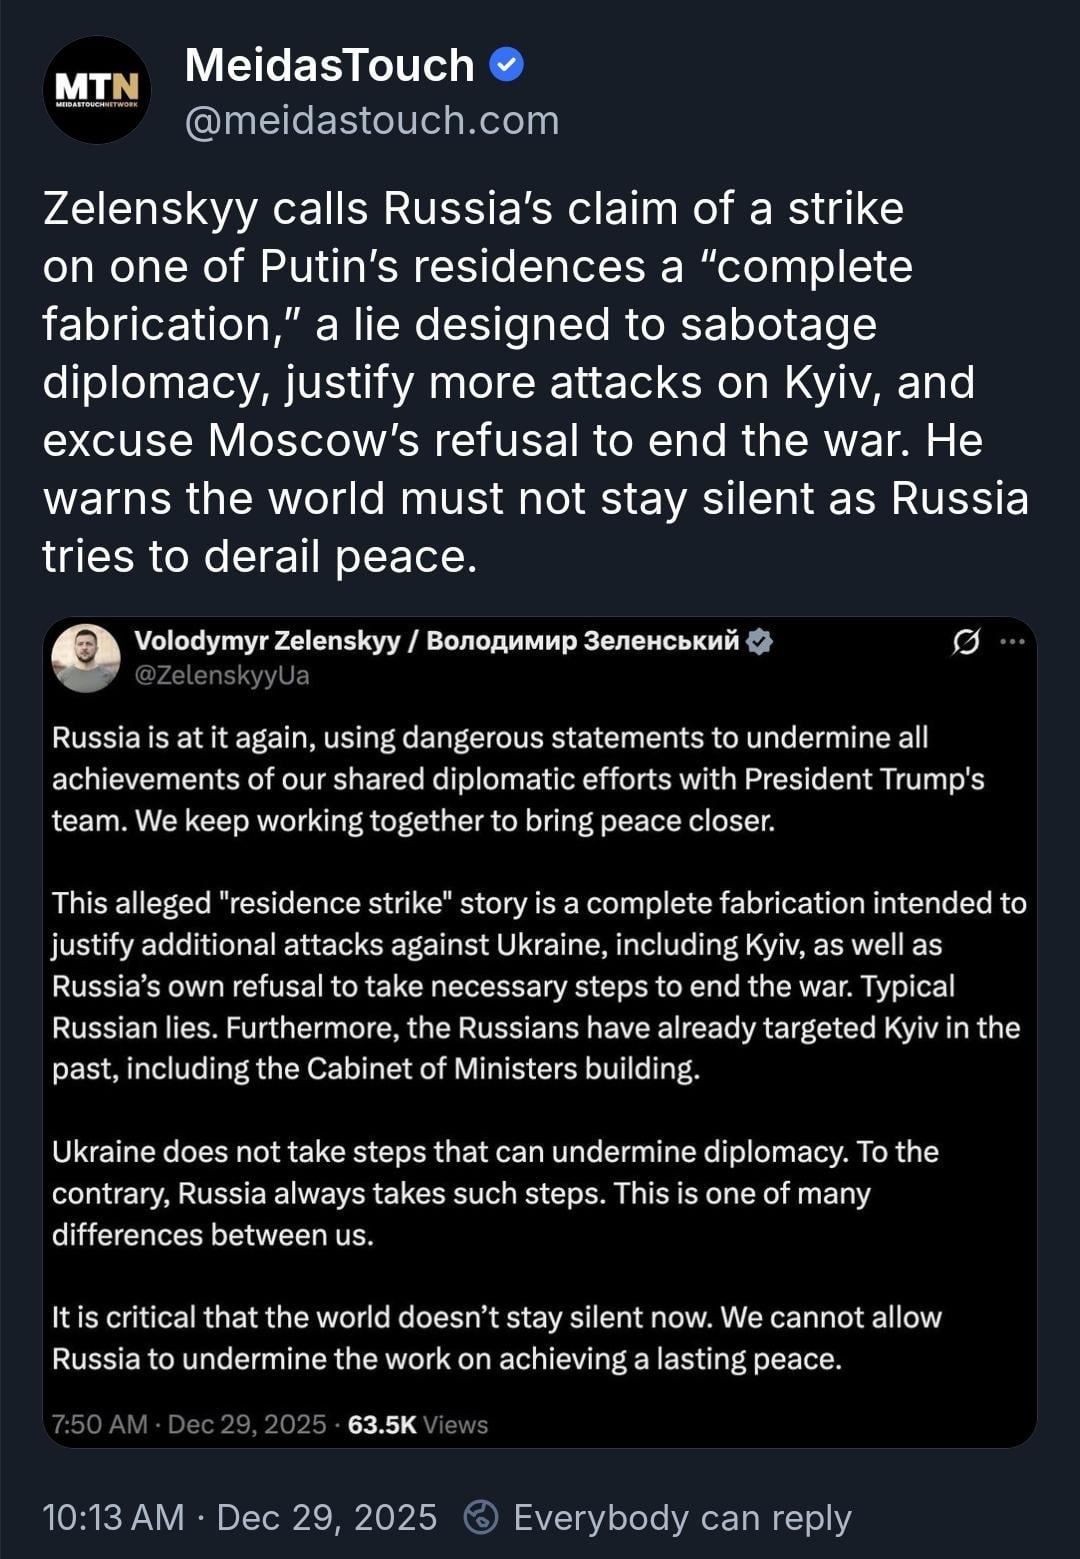The image size is (1080, 1559).
Task: Click the 10:13 AM Dec 29, 2025 timestamp
Action: [x=240, y=1517]
